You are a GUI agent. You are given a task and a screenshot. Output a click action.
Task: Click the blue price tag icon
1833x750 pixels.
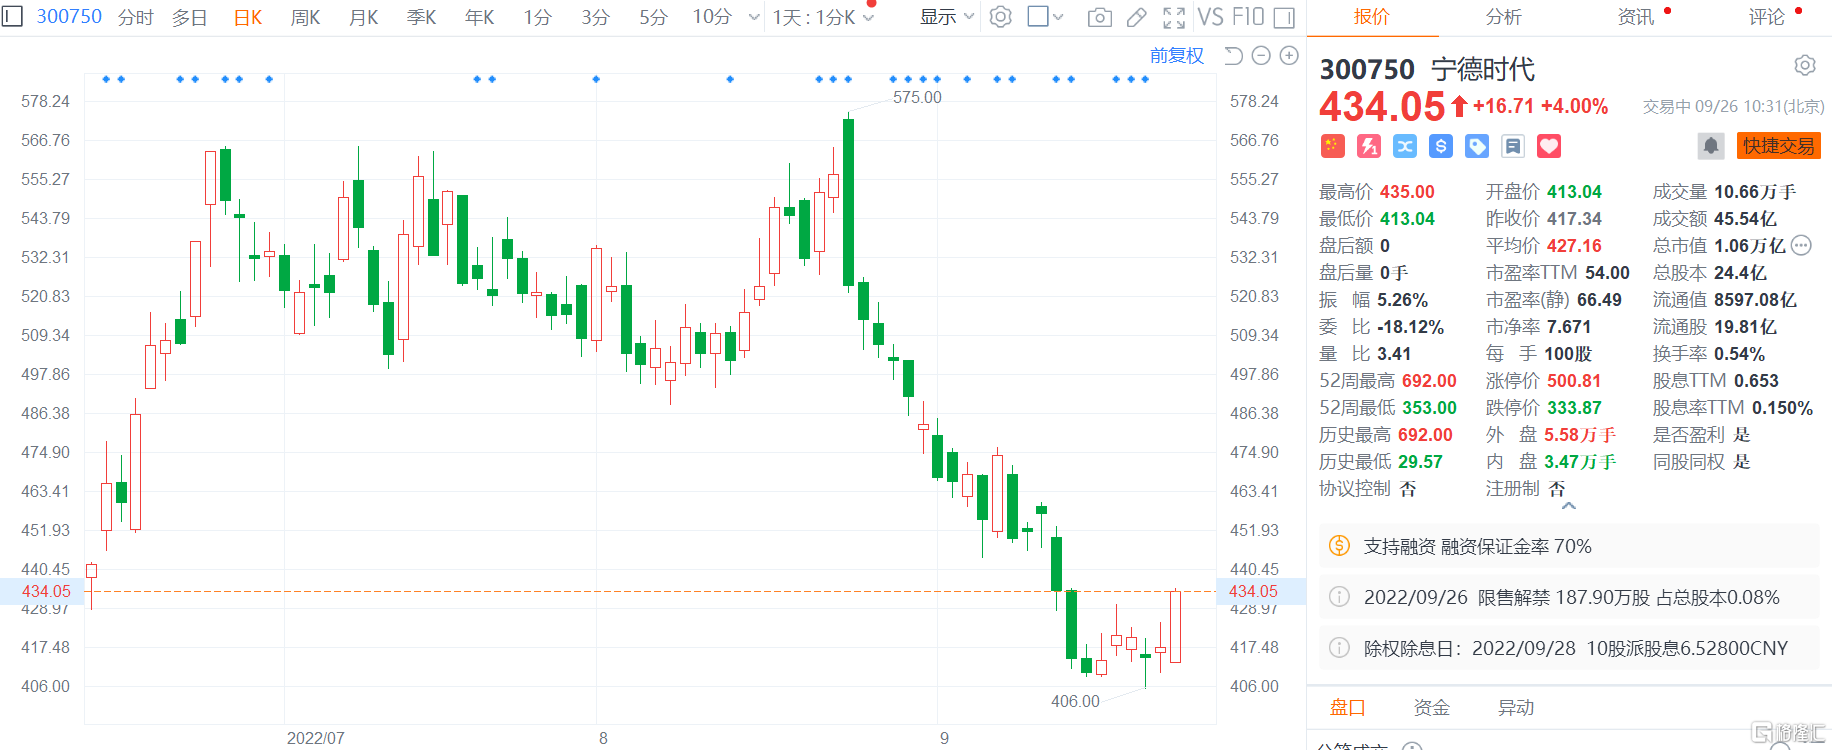1477,146
